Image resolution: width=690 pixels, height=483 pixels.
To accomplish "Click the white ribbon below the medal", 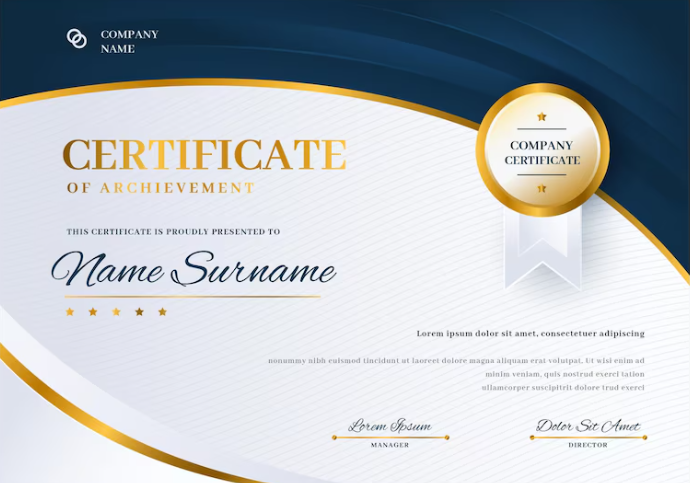I will (x=542, y=249).
